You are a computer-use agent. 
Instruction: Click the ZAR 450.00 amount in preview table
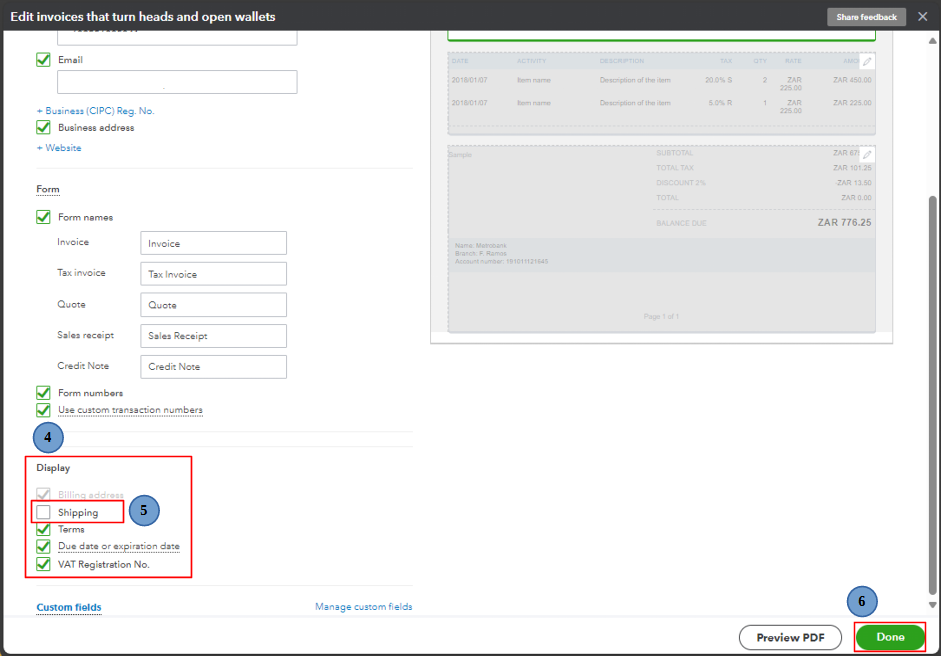pos(852,80)
